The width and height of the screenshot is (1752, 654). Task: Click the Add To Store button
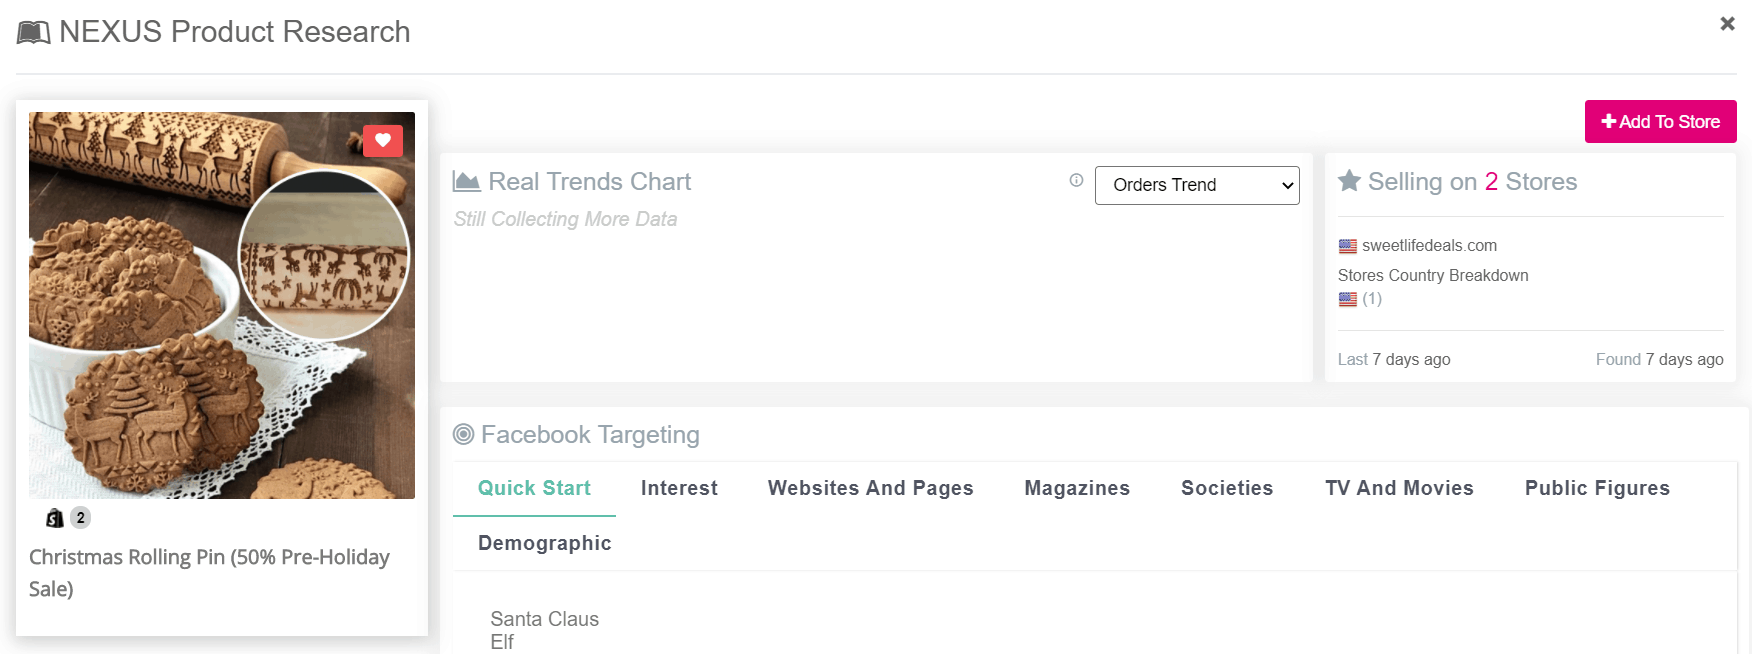(x=1660, y=121)
